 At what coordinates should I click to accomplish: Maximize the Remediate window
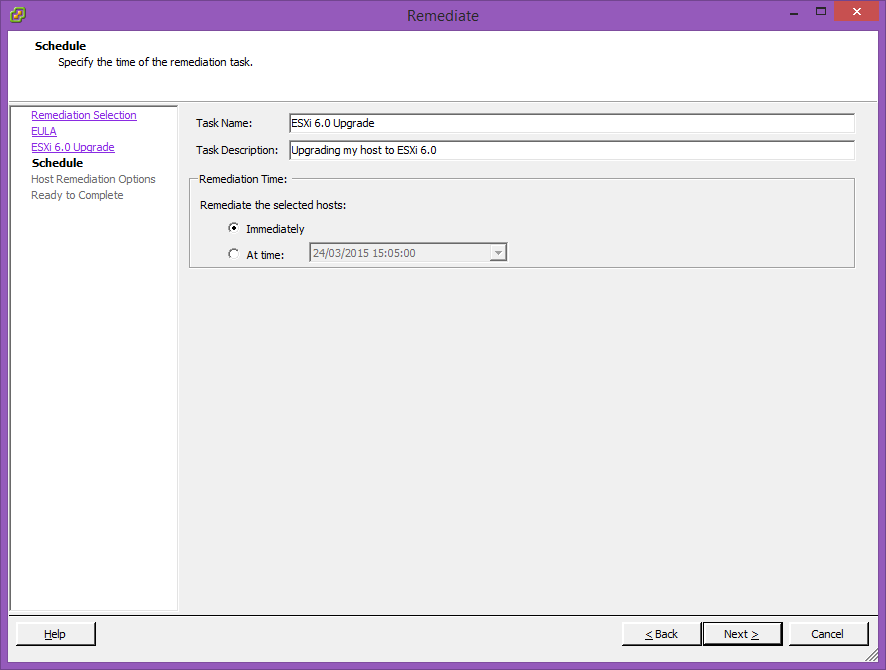pyautogui.click(x=821, y=12)
